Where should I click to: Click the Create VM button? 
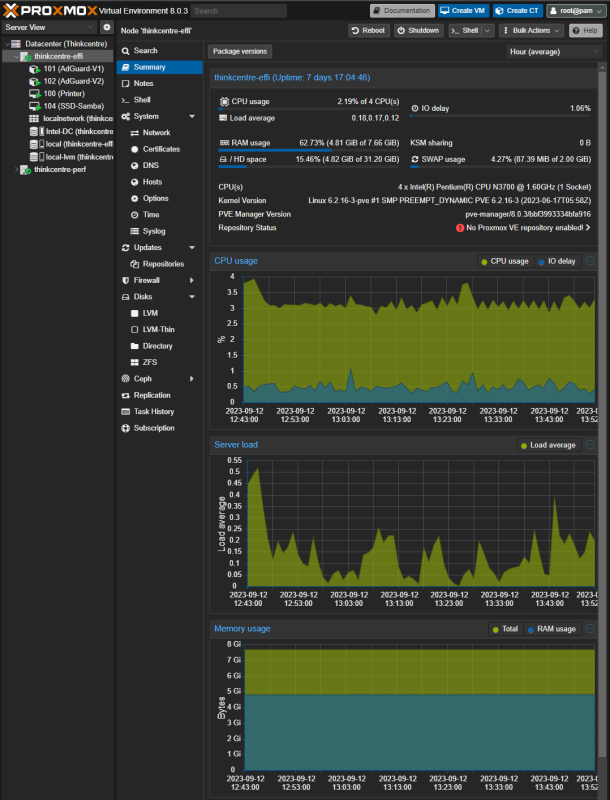click(x=463, y=11)
